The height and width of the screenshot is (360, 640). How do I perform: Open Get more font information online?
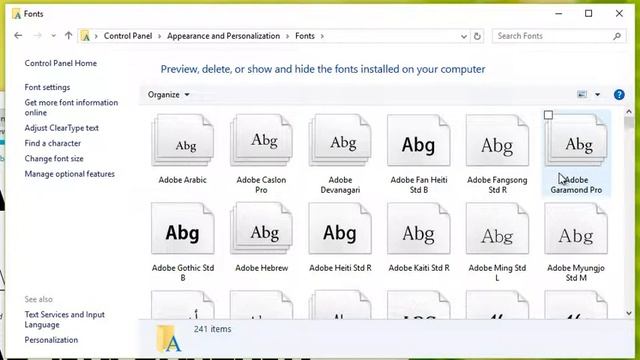pyautogui.click(x=71, y=107)
